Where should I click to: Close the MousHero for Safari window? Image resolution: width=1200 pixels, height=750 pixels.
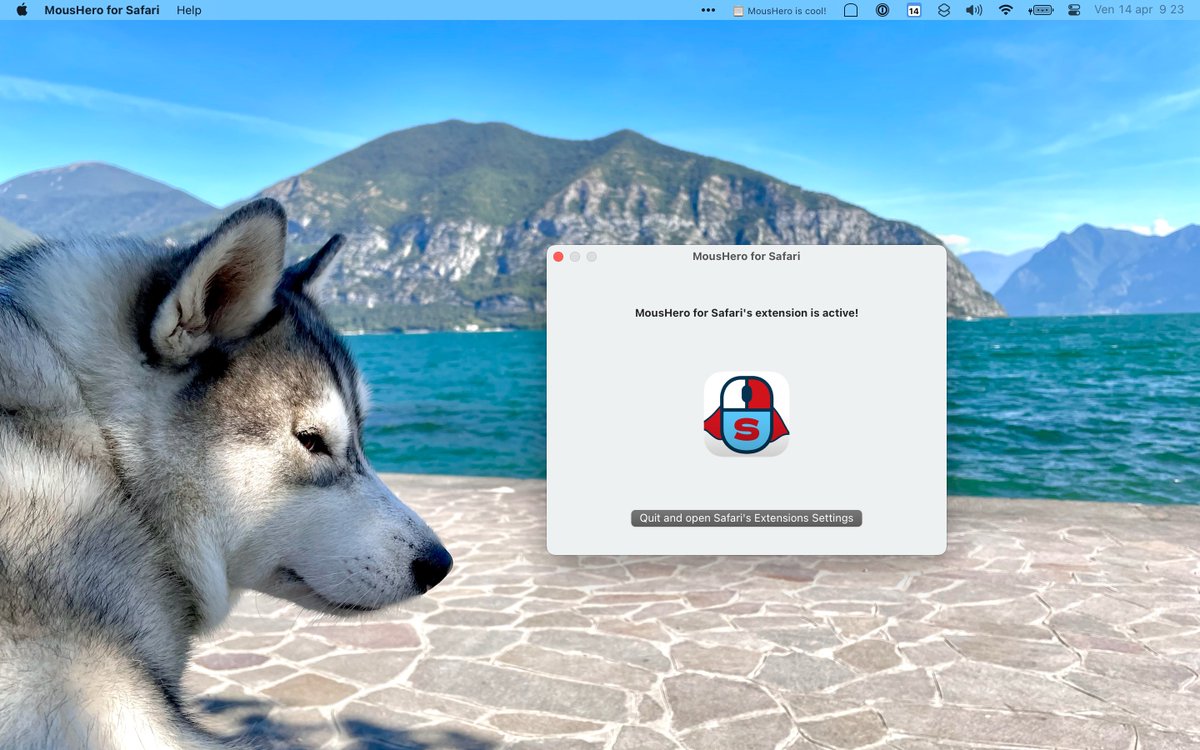pyautogui.click(x=559, y=257)
